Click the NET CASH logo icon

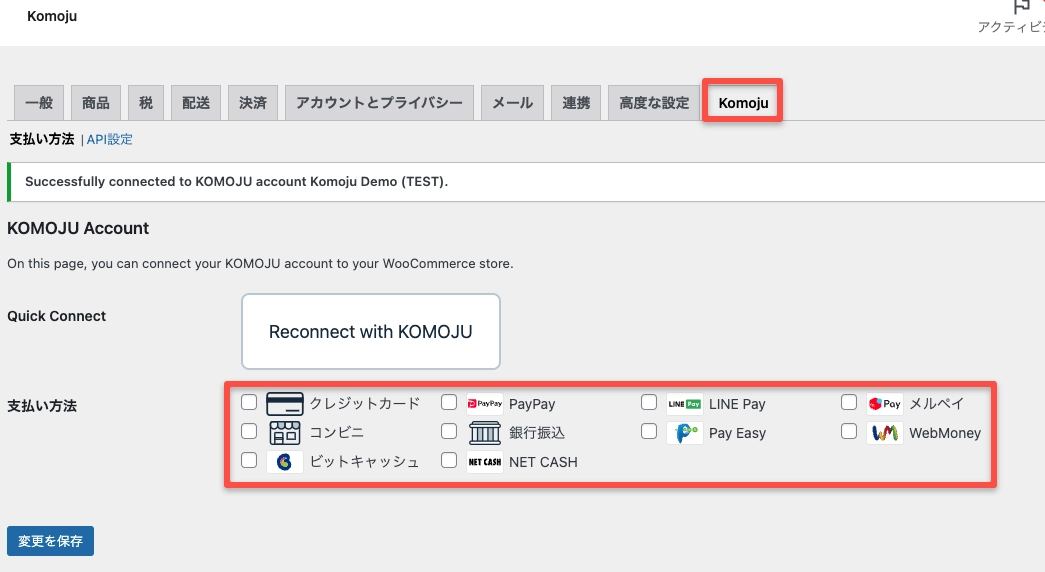[485, 461]
